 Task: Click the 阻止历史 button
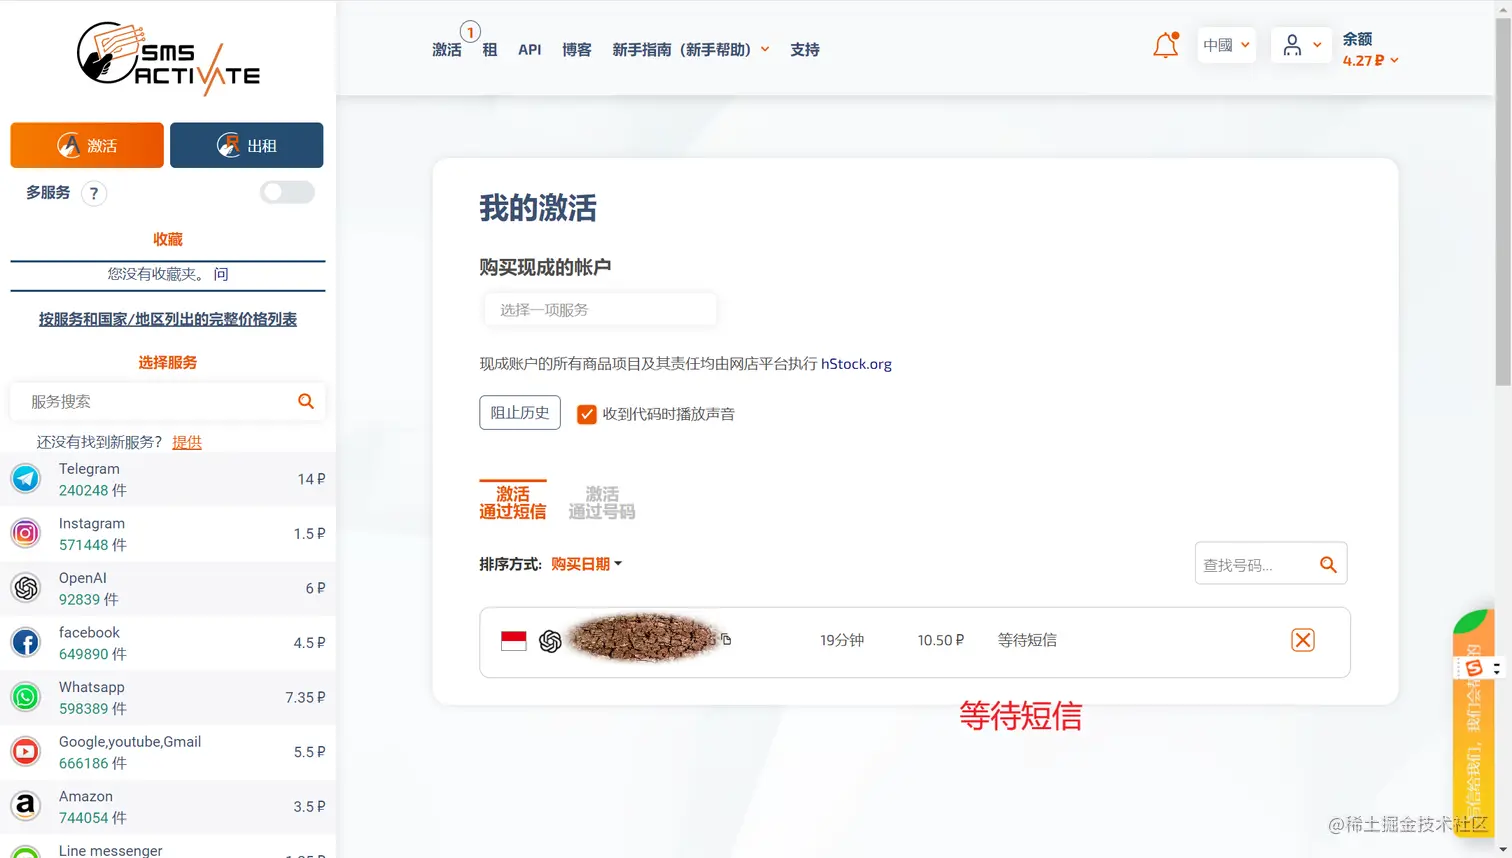pos(520,412)
